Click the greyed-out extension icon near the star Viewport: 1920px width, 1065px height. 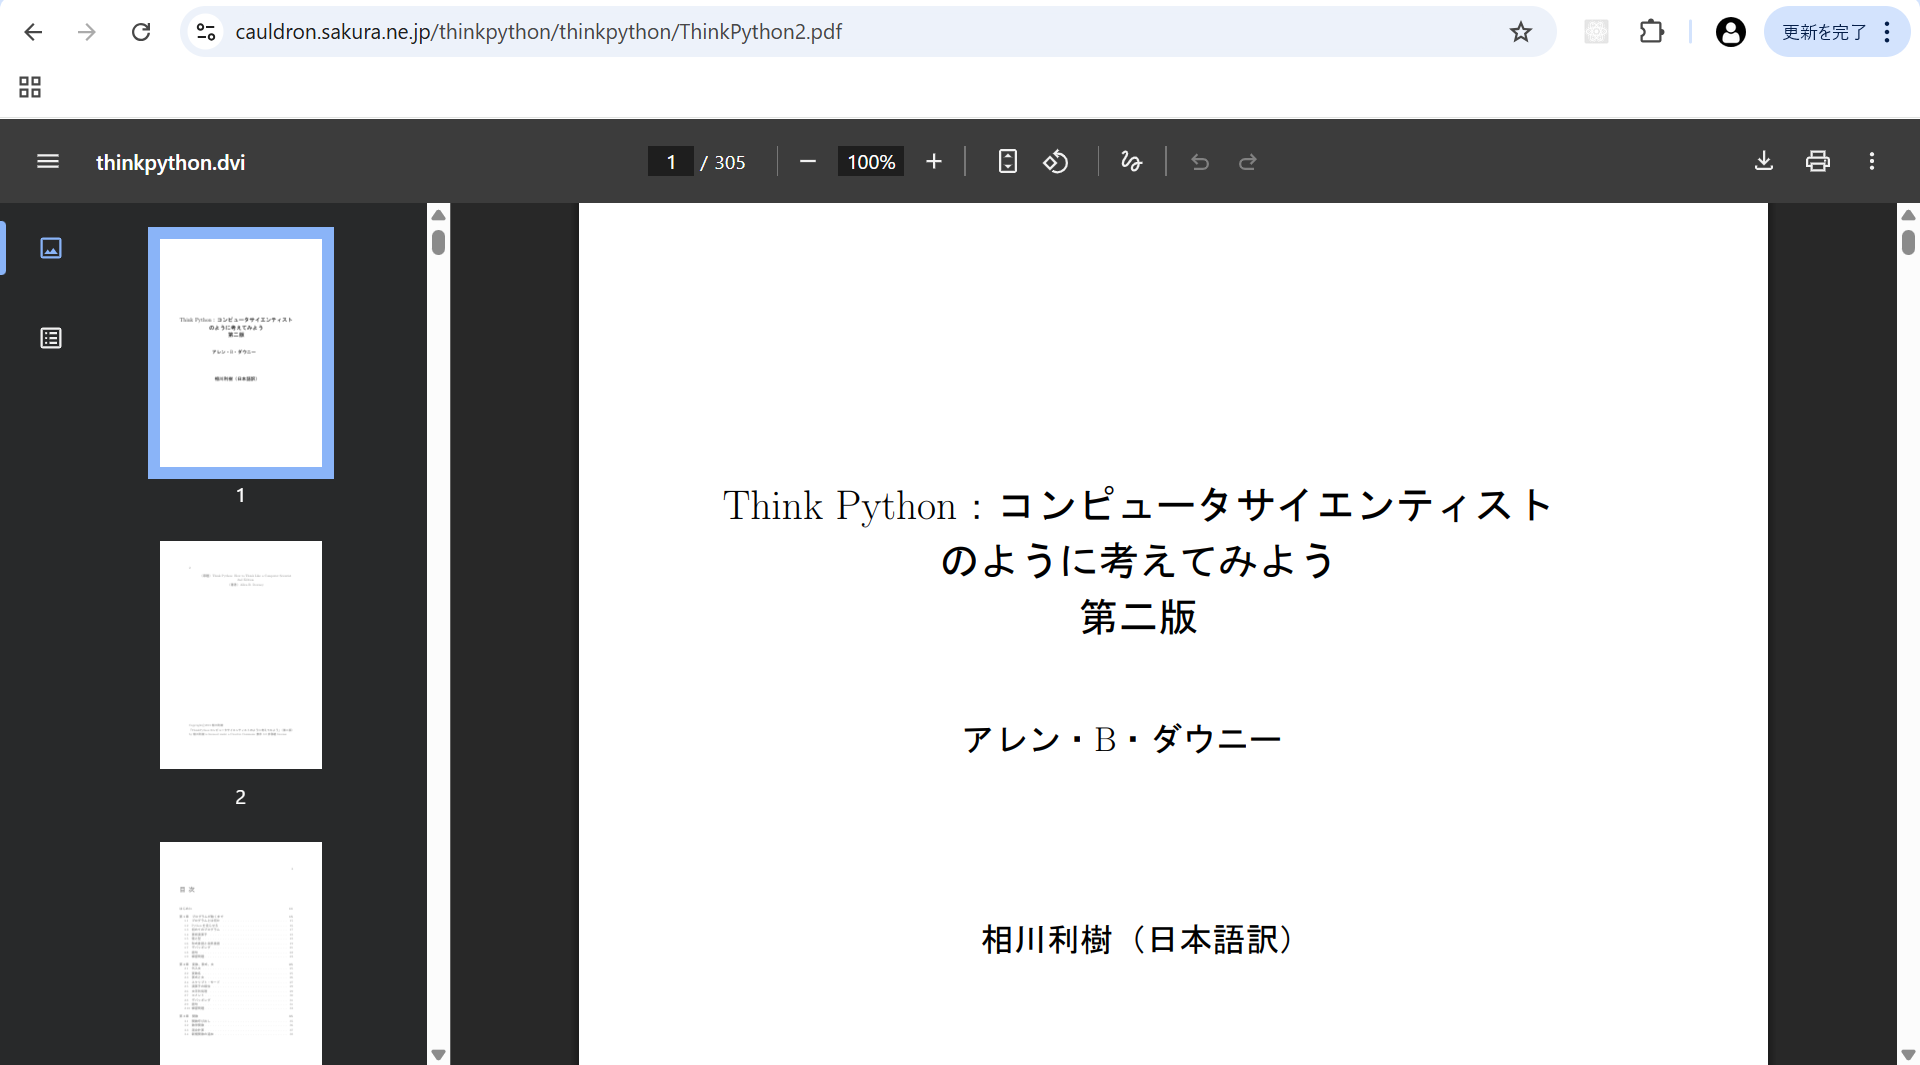(1597, 32)
